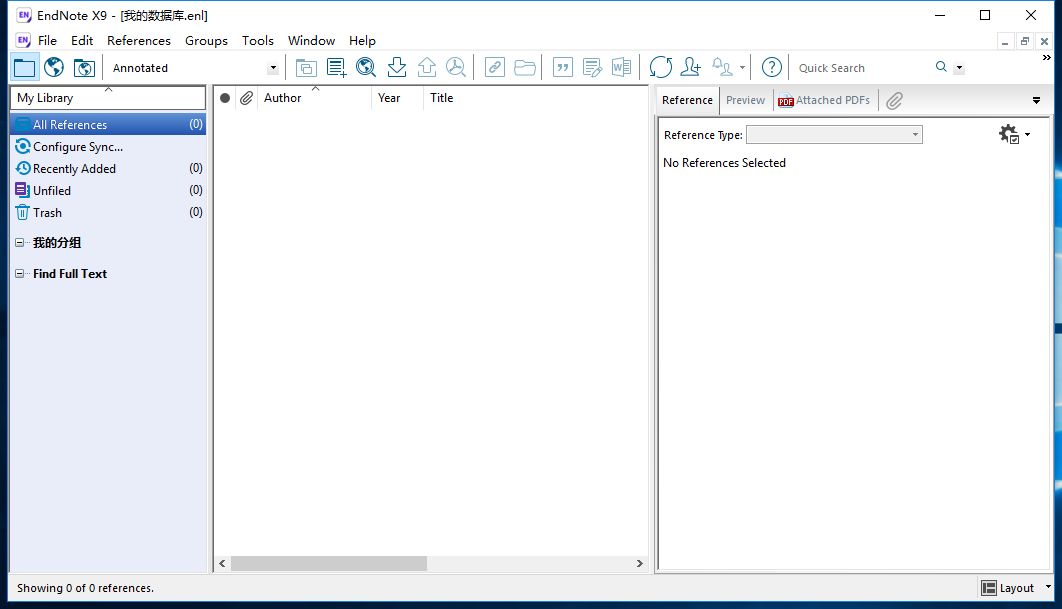Image resolution: width=1062 pixels, height=609 pixels.
Task: Switch to the Attached PDFs tab
Action: pyautogui.click(x=824, y=100)
